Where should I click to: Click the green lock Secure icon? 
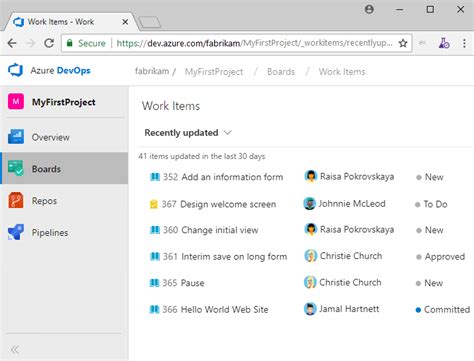point(69,43)
